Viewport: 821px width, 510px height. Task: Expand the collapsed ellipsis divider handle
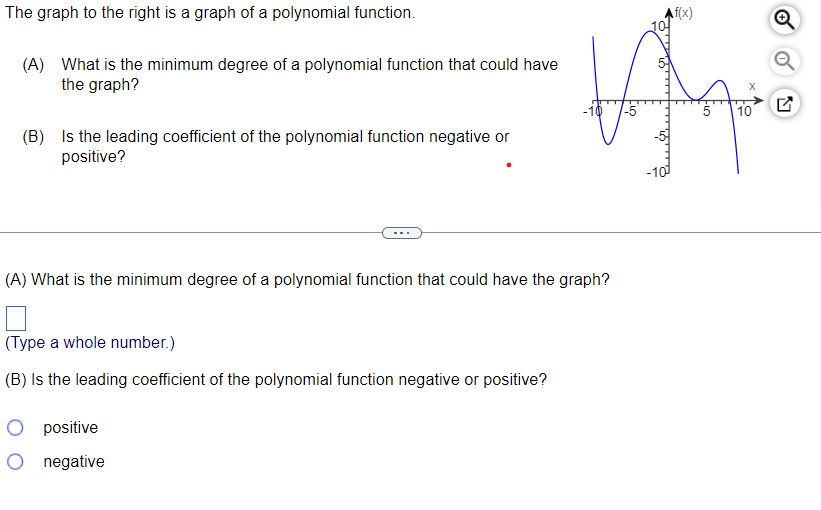click(402, 233)
